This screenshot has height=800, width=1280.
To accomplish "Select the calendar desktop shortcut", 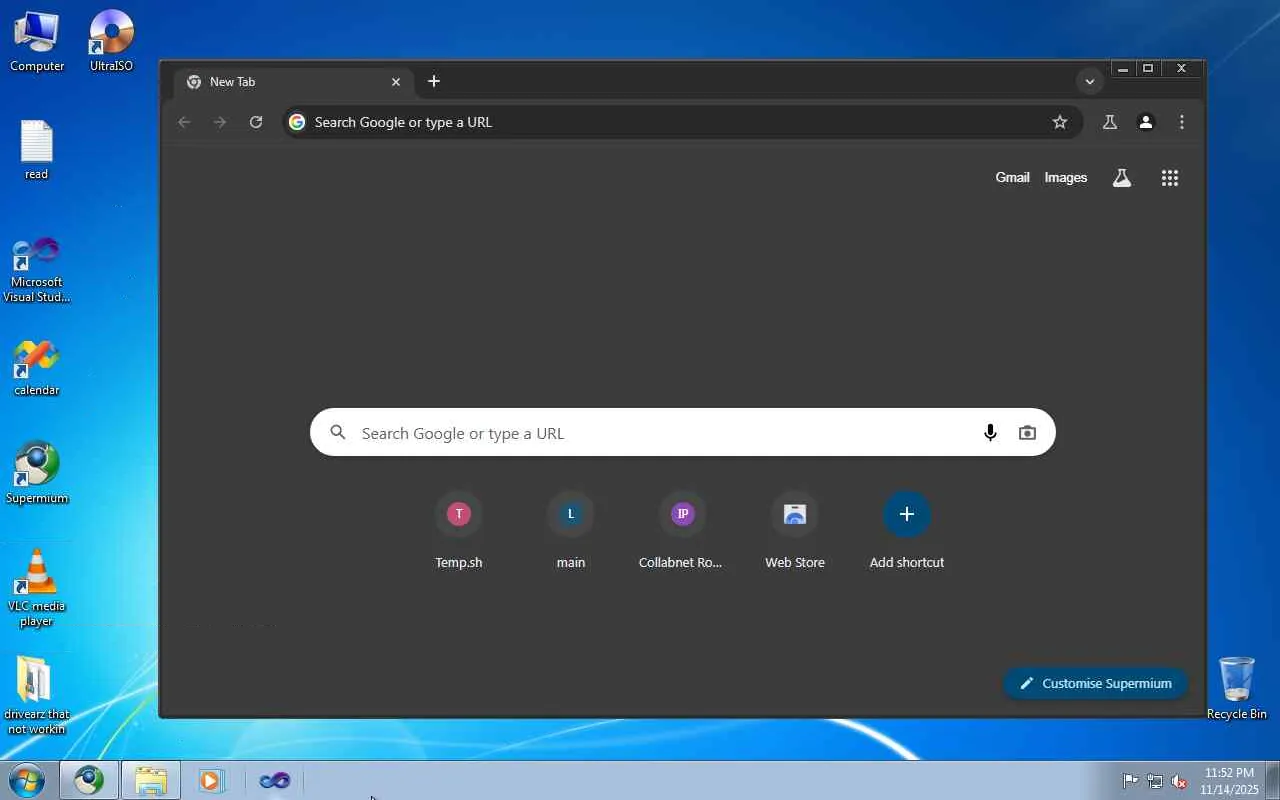I will (37, 369).
